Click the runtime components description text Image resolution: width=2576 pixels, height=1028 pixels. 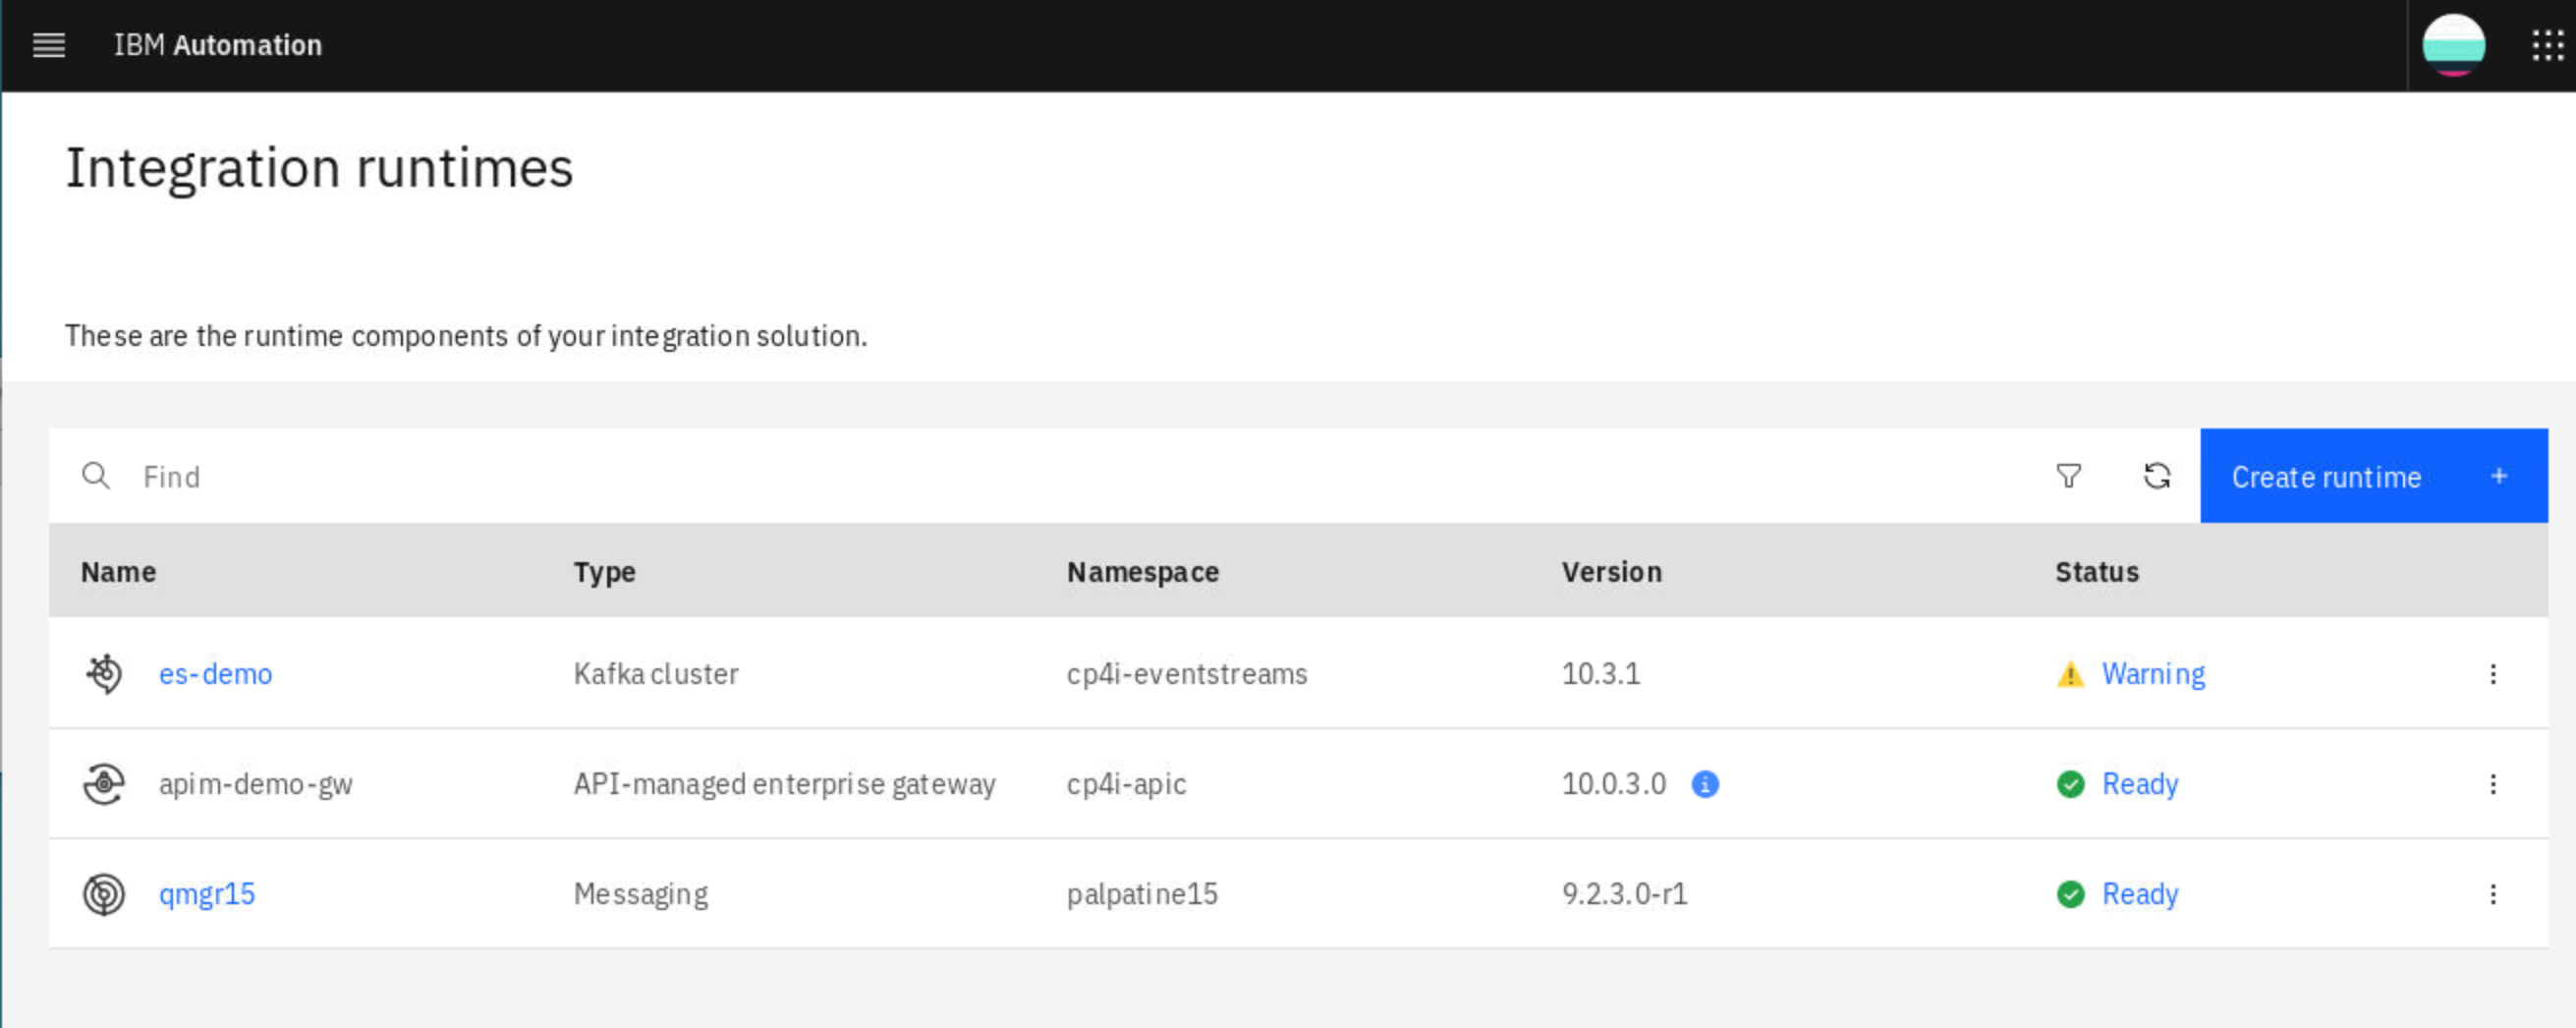tap(466, 336)
